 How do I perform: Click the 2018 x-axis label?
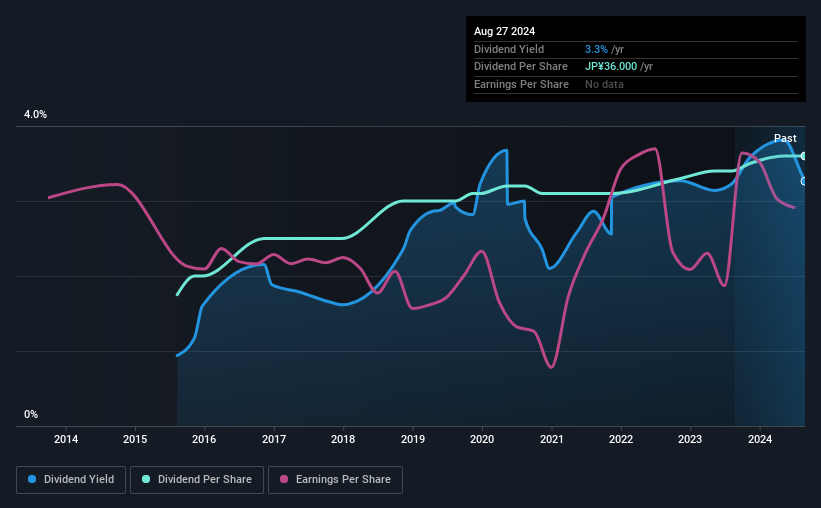(x=343, y=439)
